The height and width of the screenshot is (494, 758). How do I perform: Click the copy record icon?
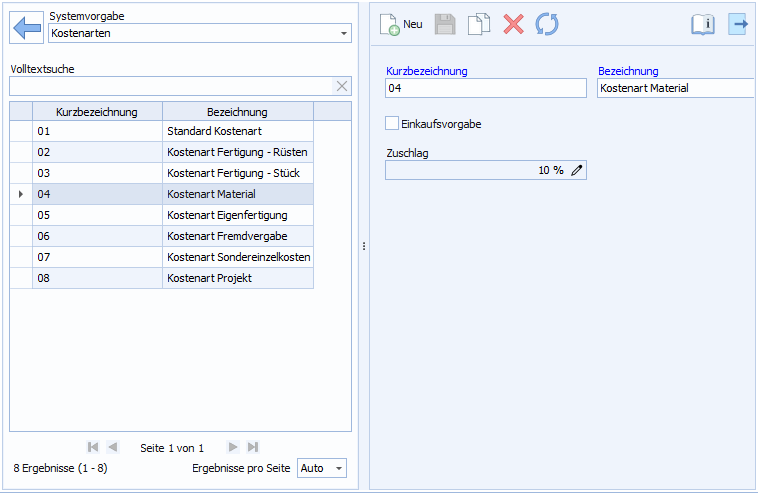tap(479, 24)
